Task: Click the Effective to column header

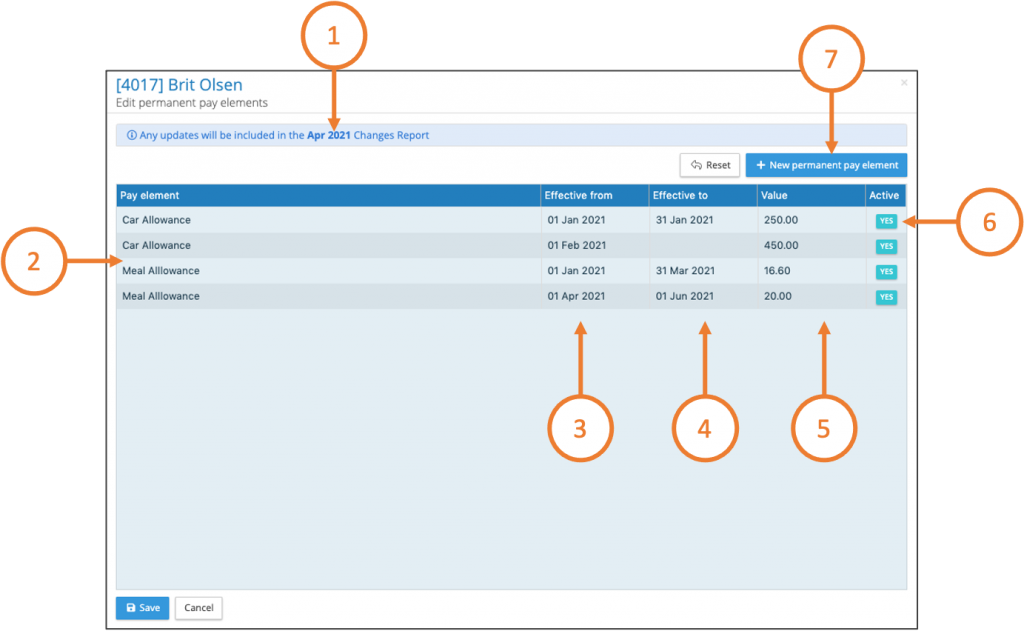Action: point(680,195)
